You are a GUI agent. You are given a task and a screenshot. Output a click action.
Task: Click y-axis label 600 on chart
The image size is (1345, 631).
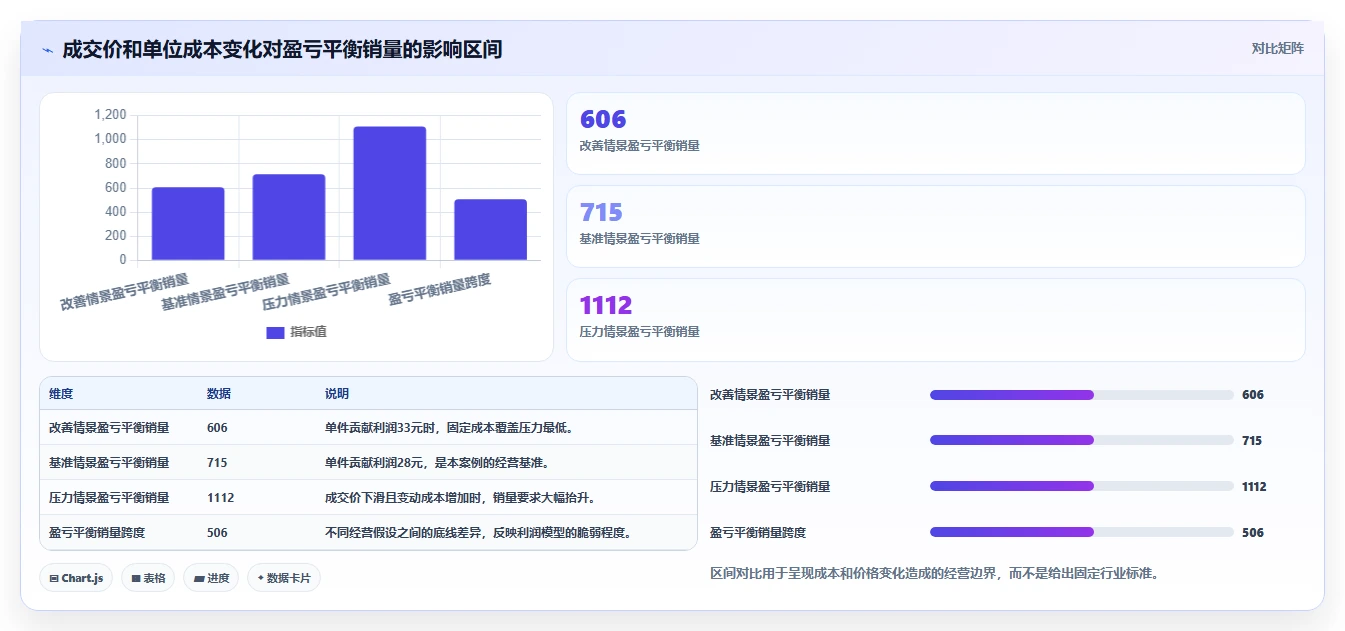coord(116,188)
